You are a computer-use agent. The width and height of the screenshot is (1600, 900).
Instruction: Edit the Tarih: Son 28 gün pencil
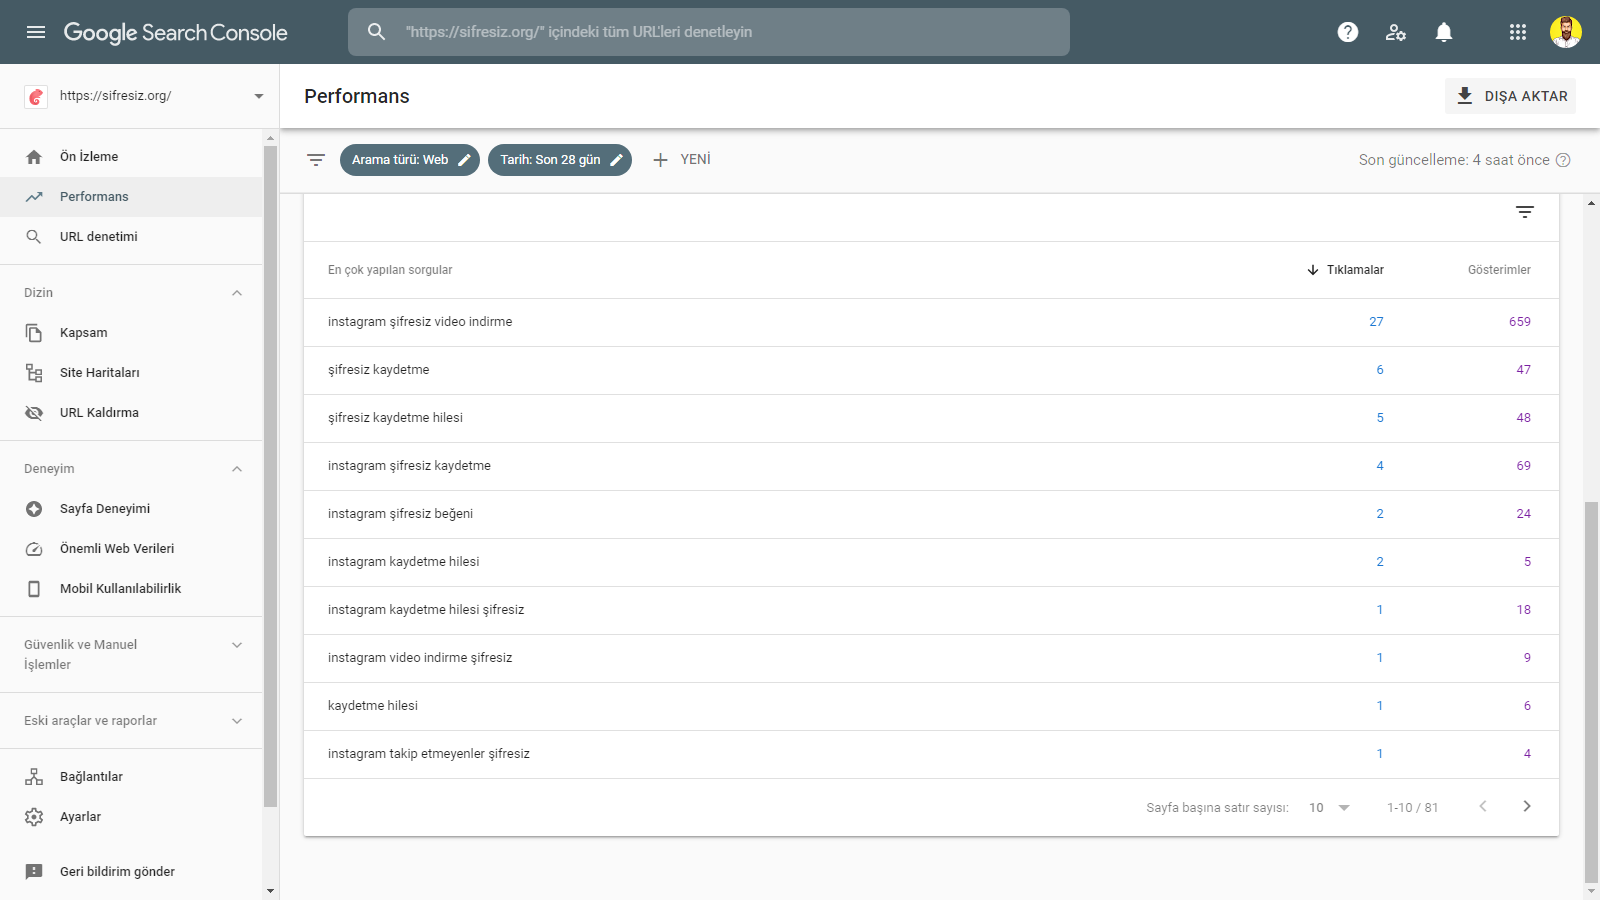coord(616,160)
